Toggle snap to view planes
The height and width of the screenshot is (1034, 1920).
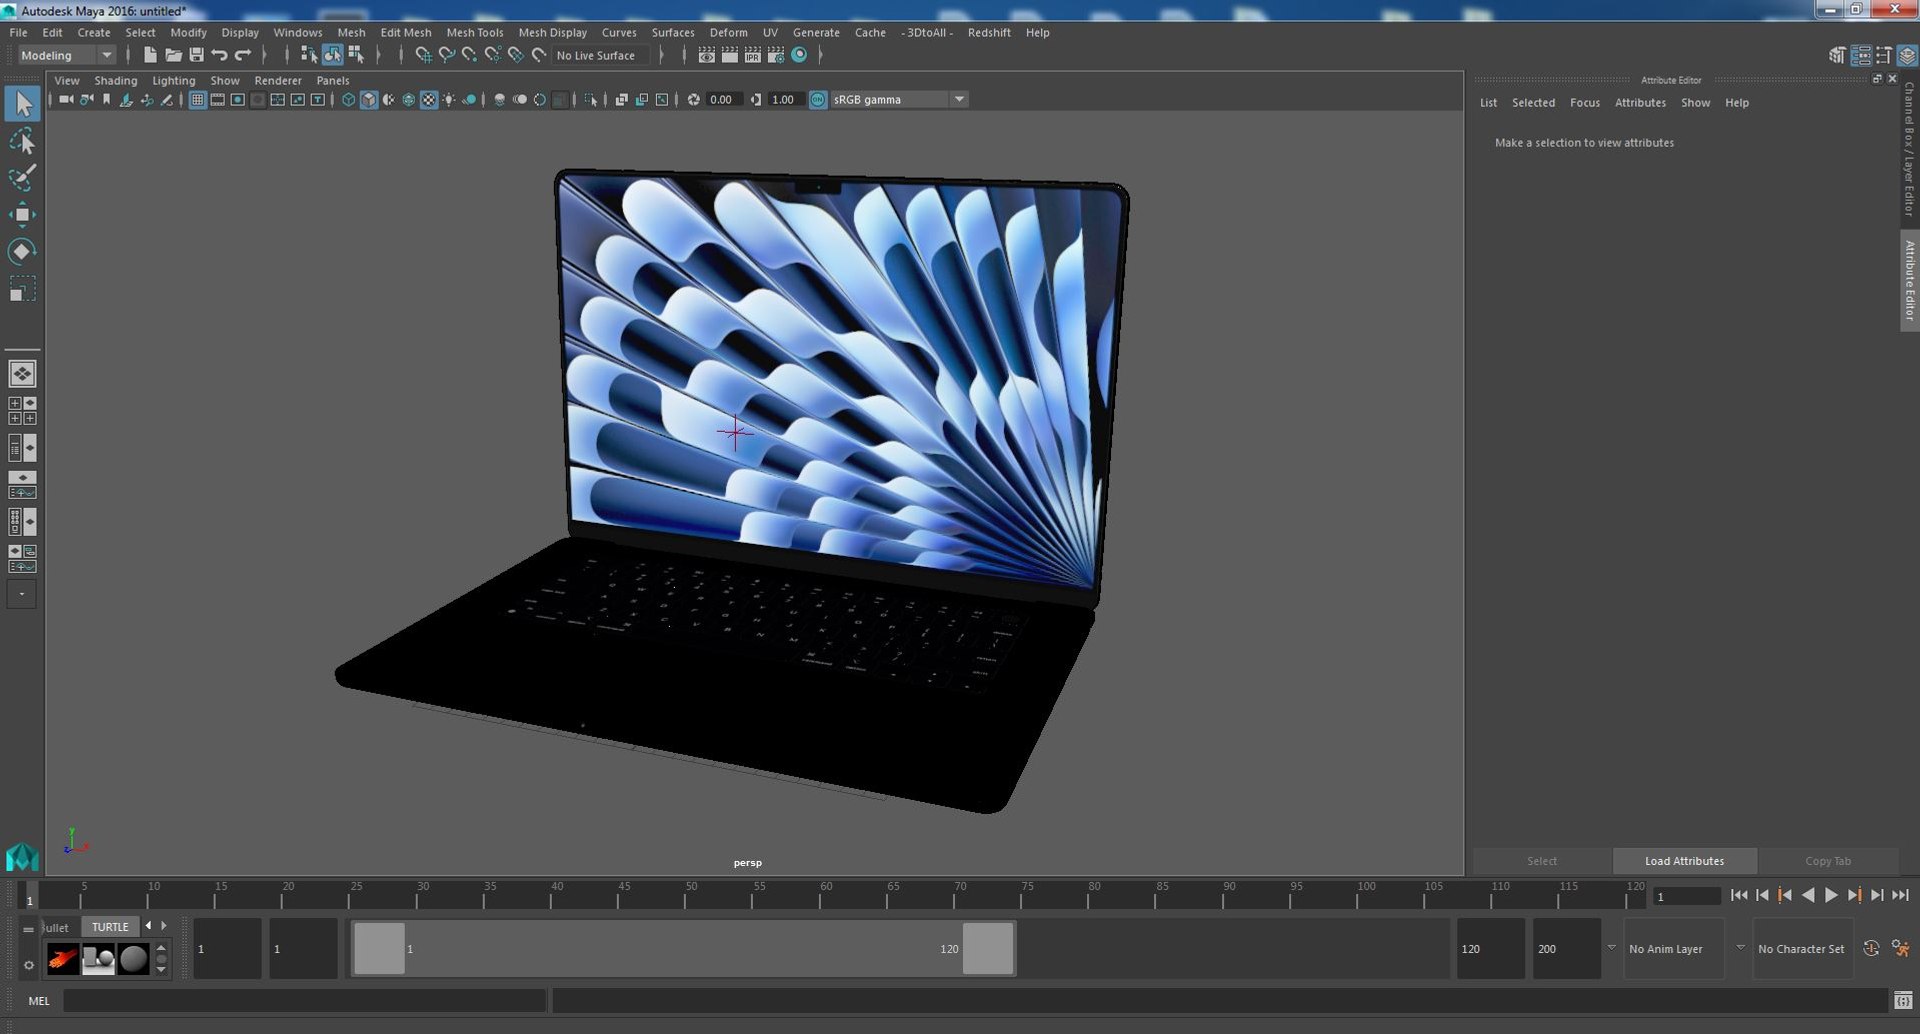pyautogui.click(x=516, y=55)
